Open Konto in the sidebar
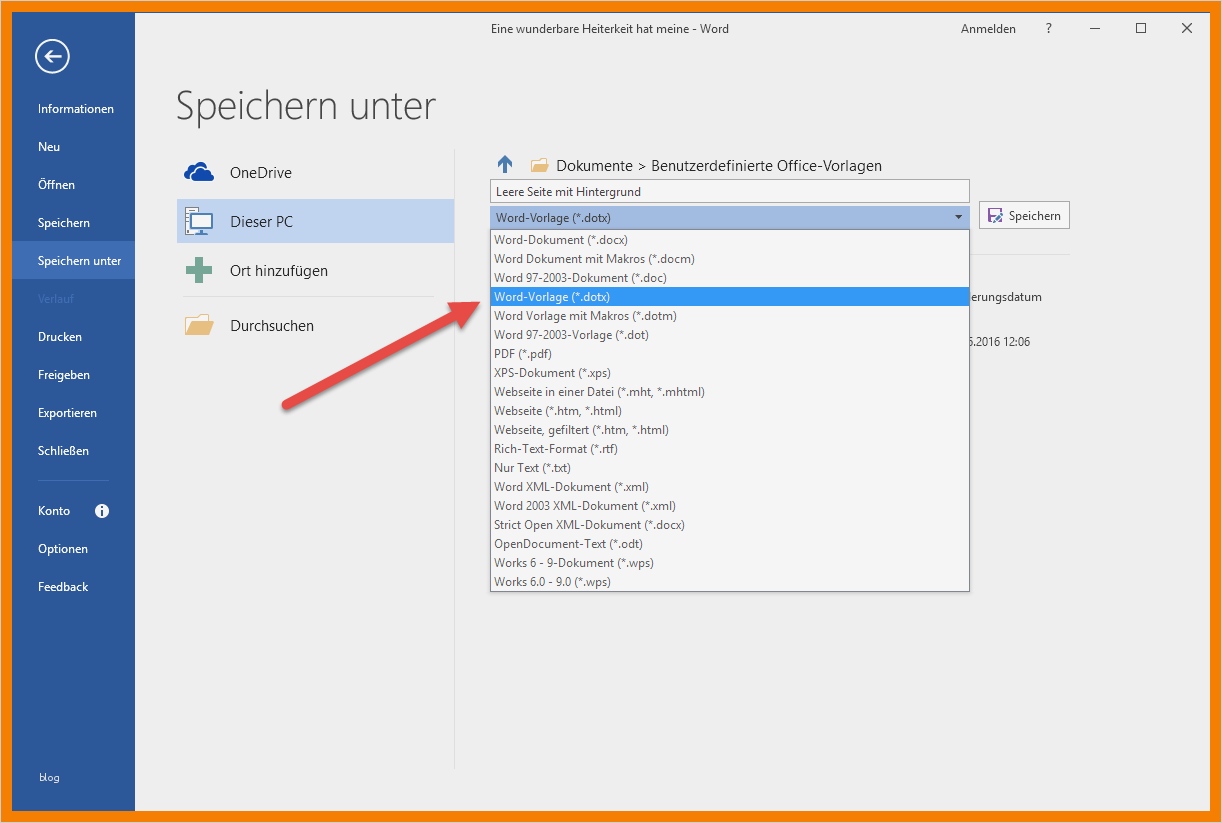Screen dimensions: 1222x823 point(54,511)
